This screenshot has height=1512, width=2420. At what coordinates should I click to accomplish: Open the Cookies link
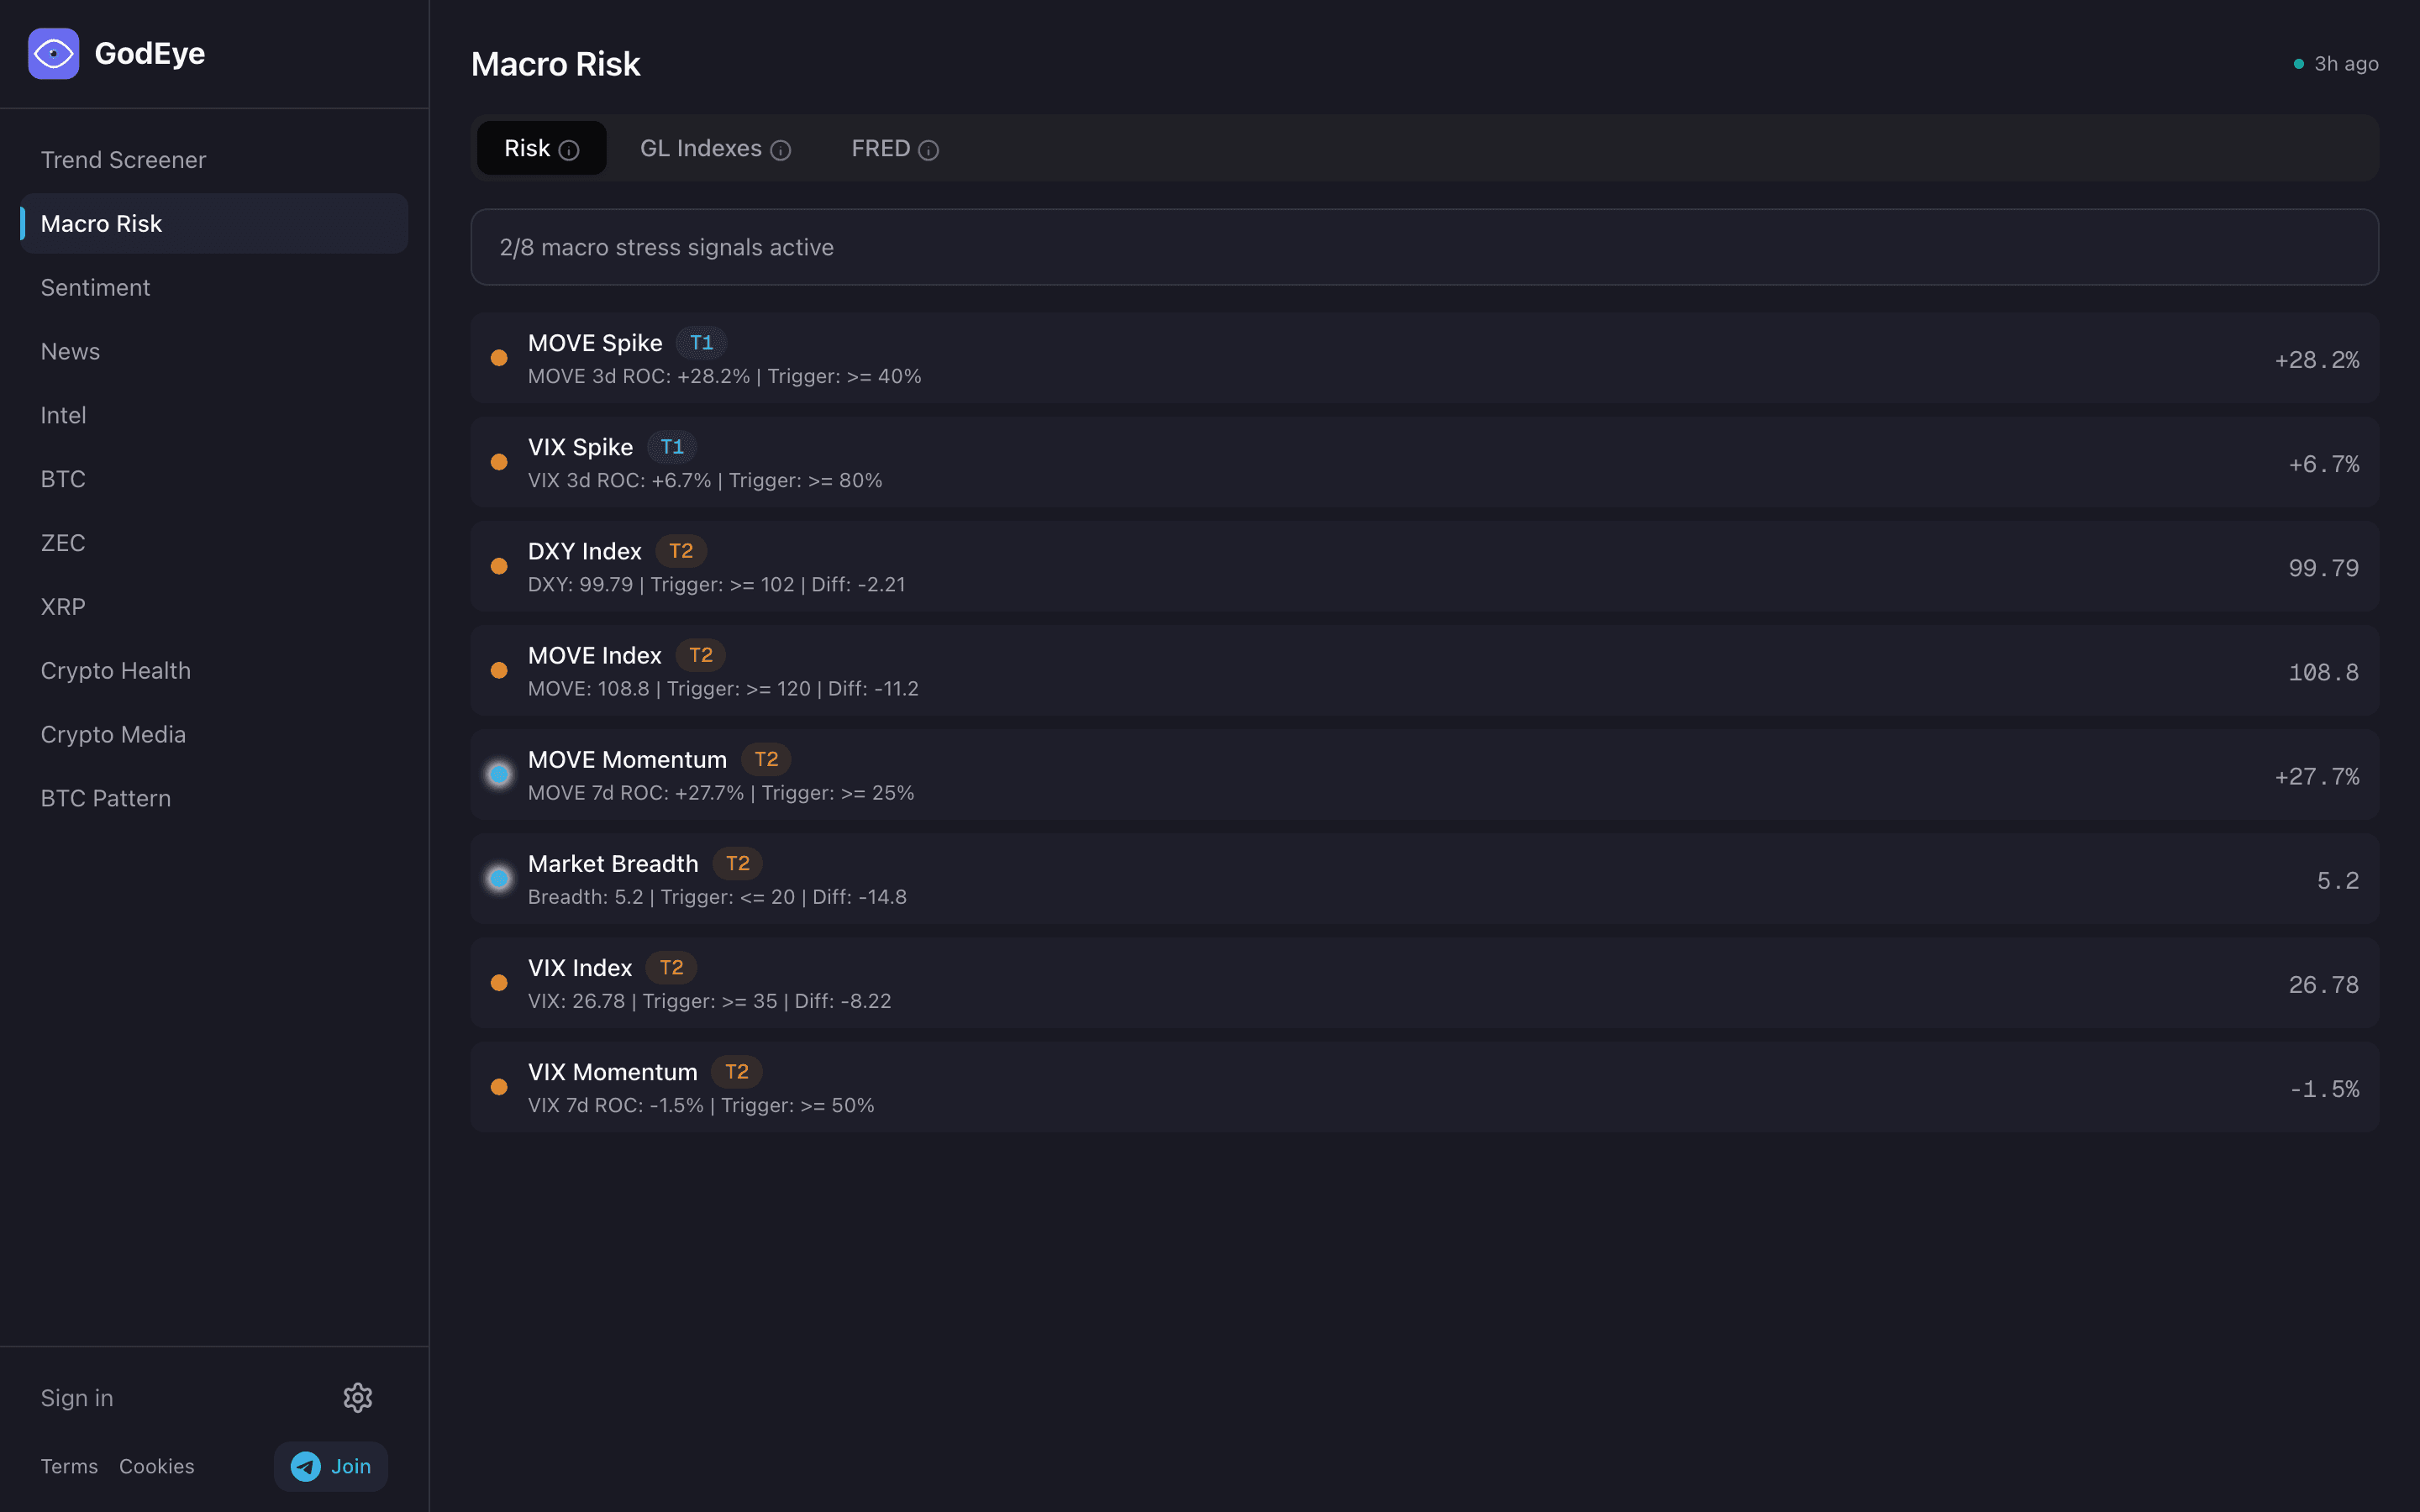click(157, 1466)
